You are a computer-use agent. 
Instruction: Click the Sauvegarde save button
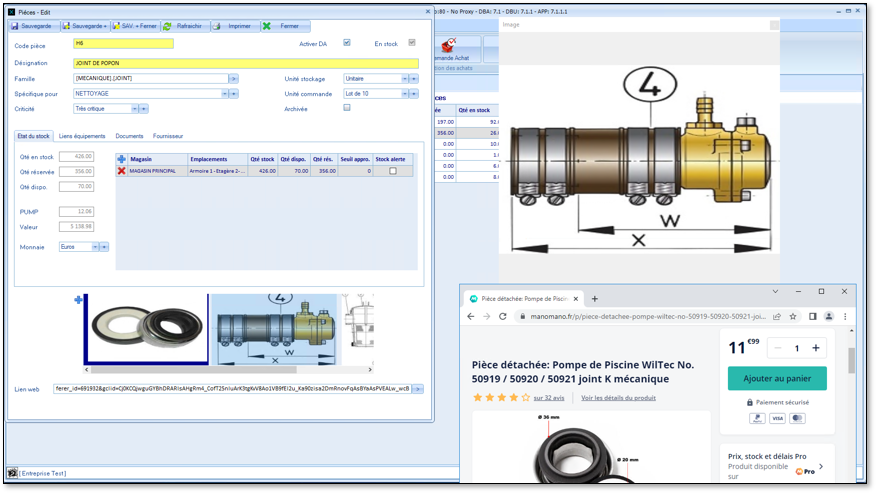click(x=32, y=26)
